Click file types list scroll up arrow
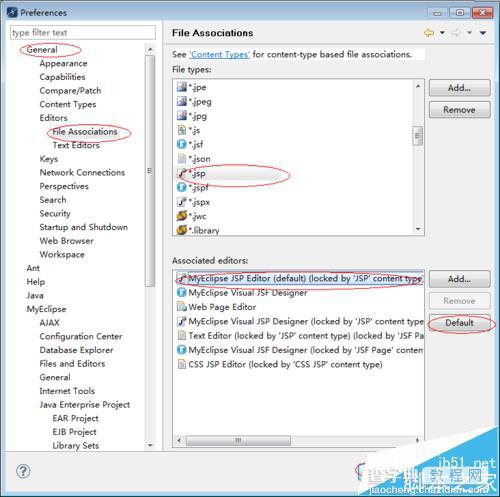The width and height of the screenshot is (500, 497). coord(418,86)
